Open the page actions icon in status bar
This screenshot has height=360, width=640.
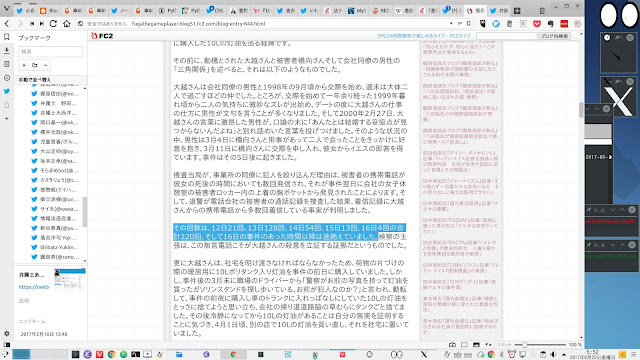488,345
